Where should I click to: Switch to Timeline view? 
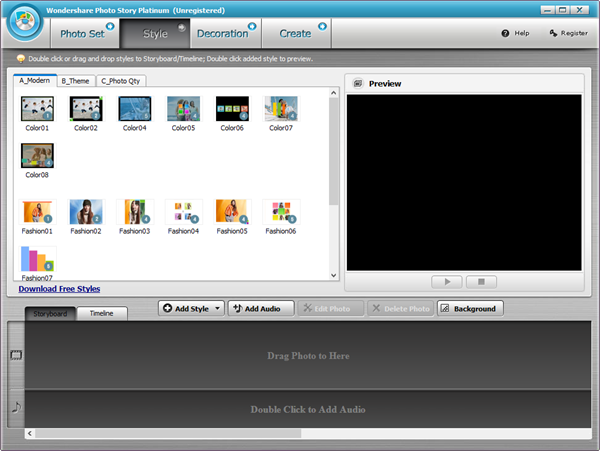(x=102, y=314)
